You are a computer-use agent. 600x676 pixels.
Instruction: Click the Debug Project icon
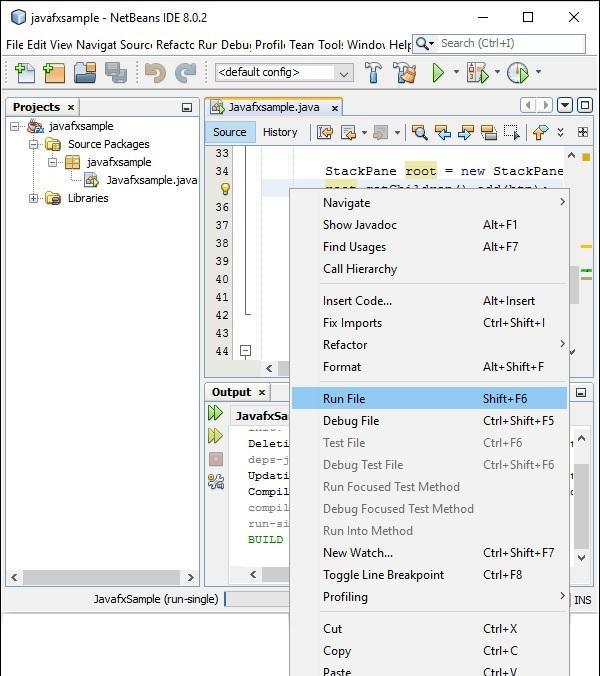point(478,72)
